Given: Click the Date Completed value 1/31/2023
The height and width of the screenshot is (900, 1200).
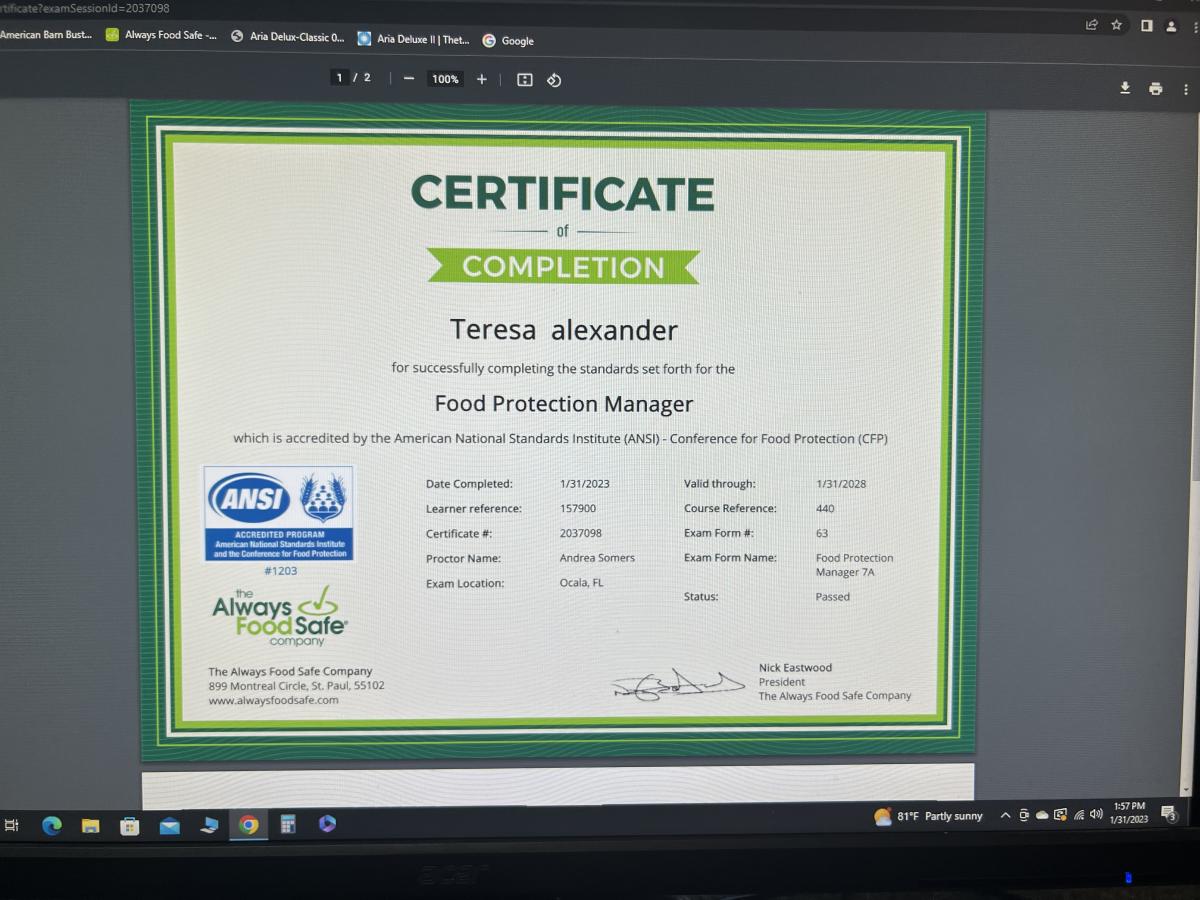Looking at the screenshot, I should coord(585,484).
